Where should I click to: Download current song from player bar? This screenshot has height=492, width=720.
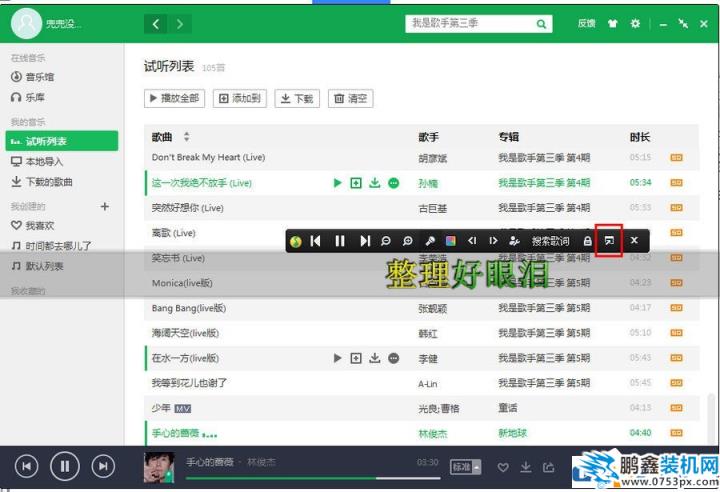(x=526, y=467)
